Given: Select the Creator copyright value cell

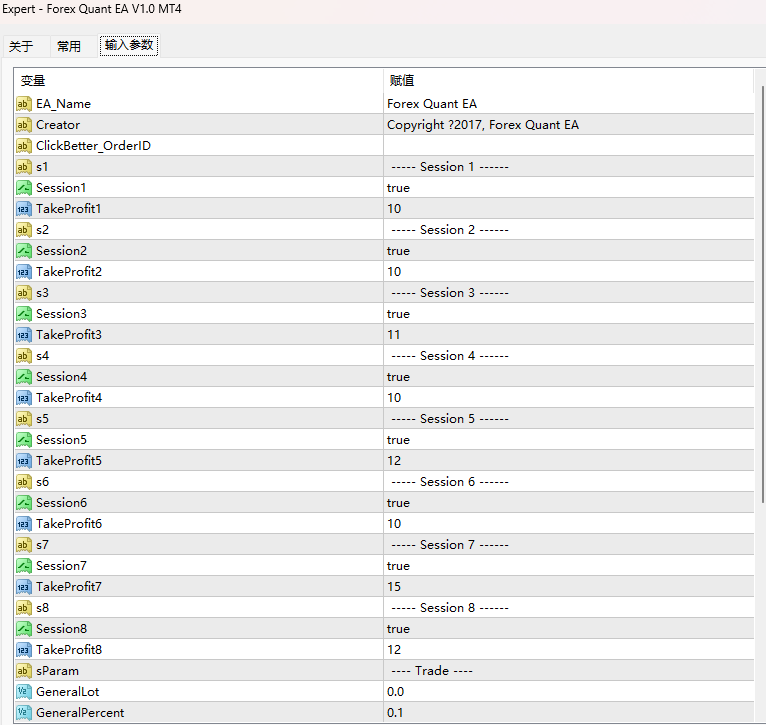Looking at the screenshot, I should click(x=569, y=125).
